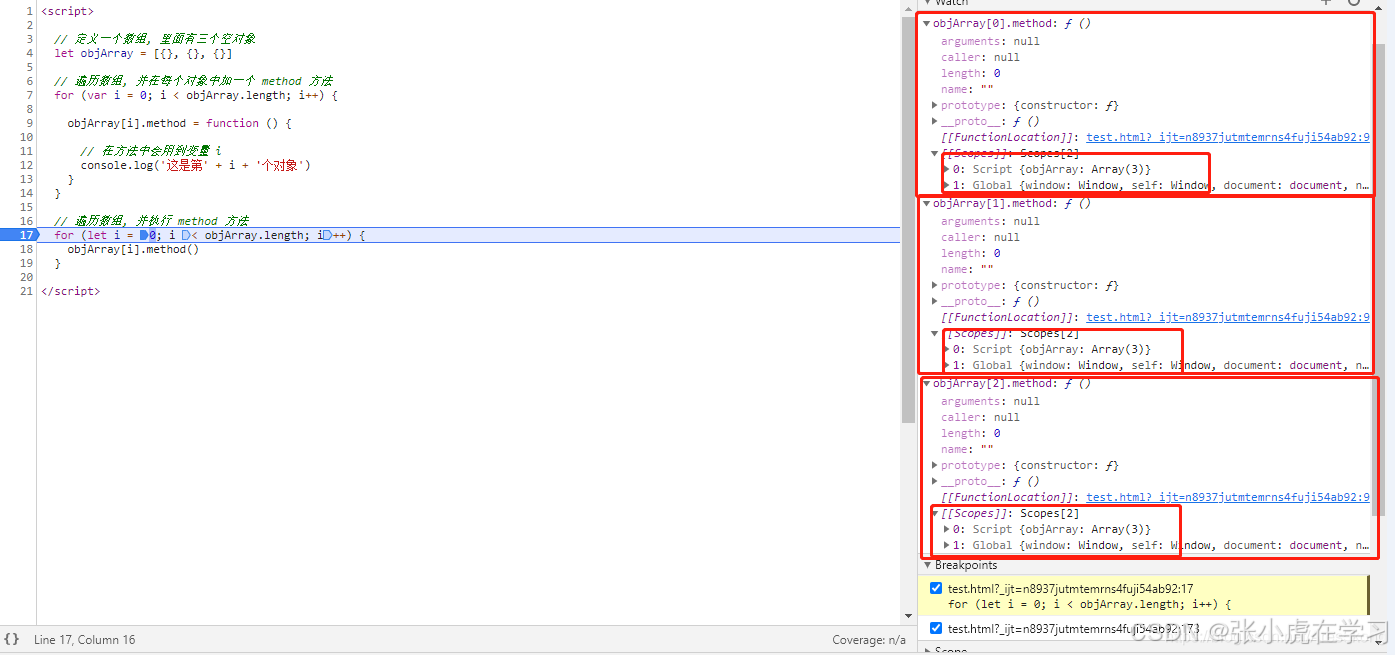
Task: Collapse the objArray[1].method watch expression
Action: 927,203
